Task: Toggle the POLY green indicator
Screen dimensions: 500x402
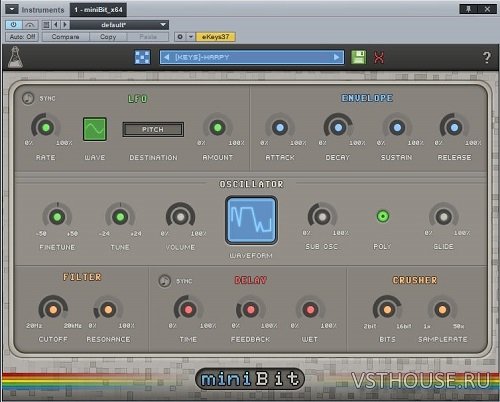Action: click(x=383, y=216)
